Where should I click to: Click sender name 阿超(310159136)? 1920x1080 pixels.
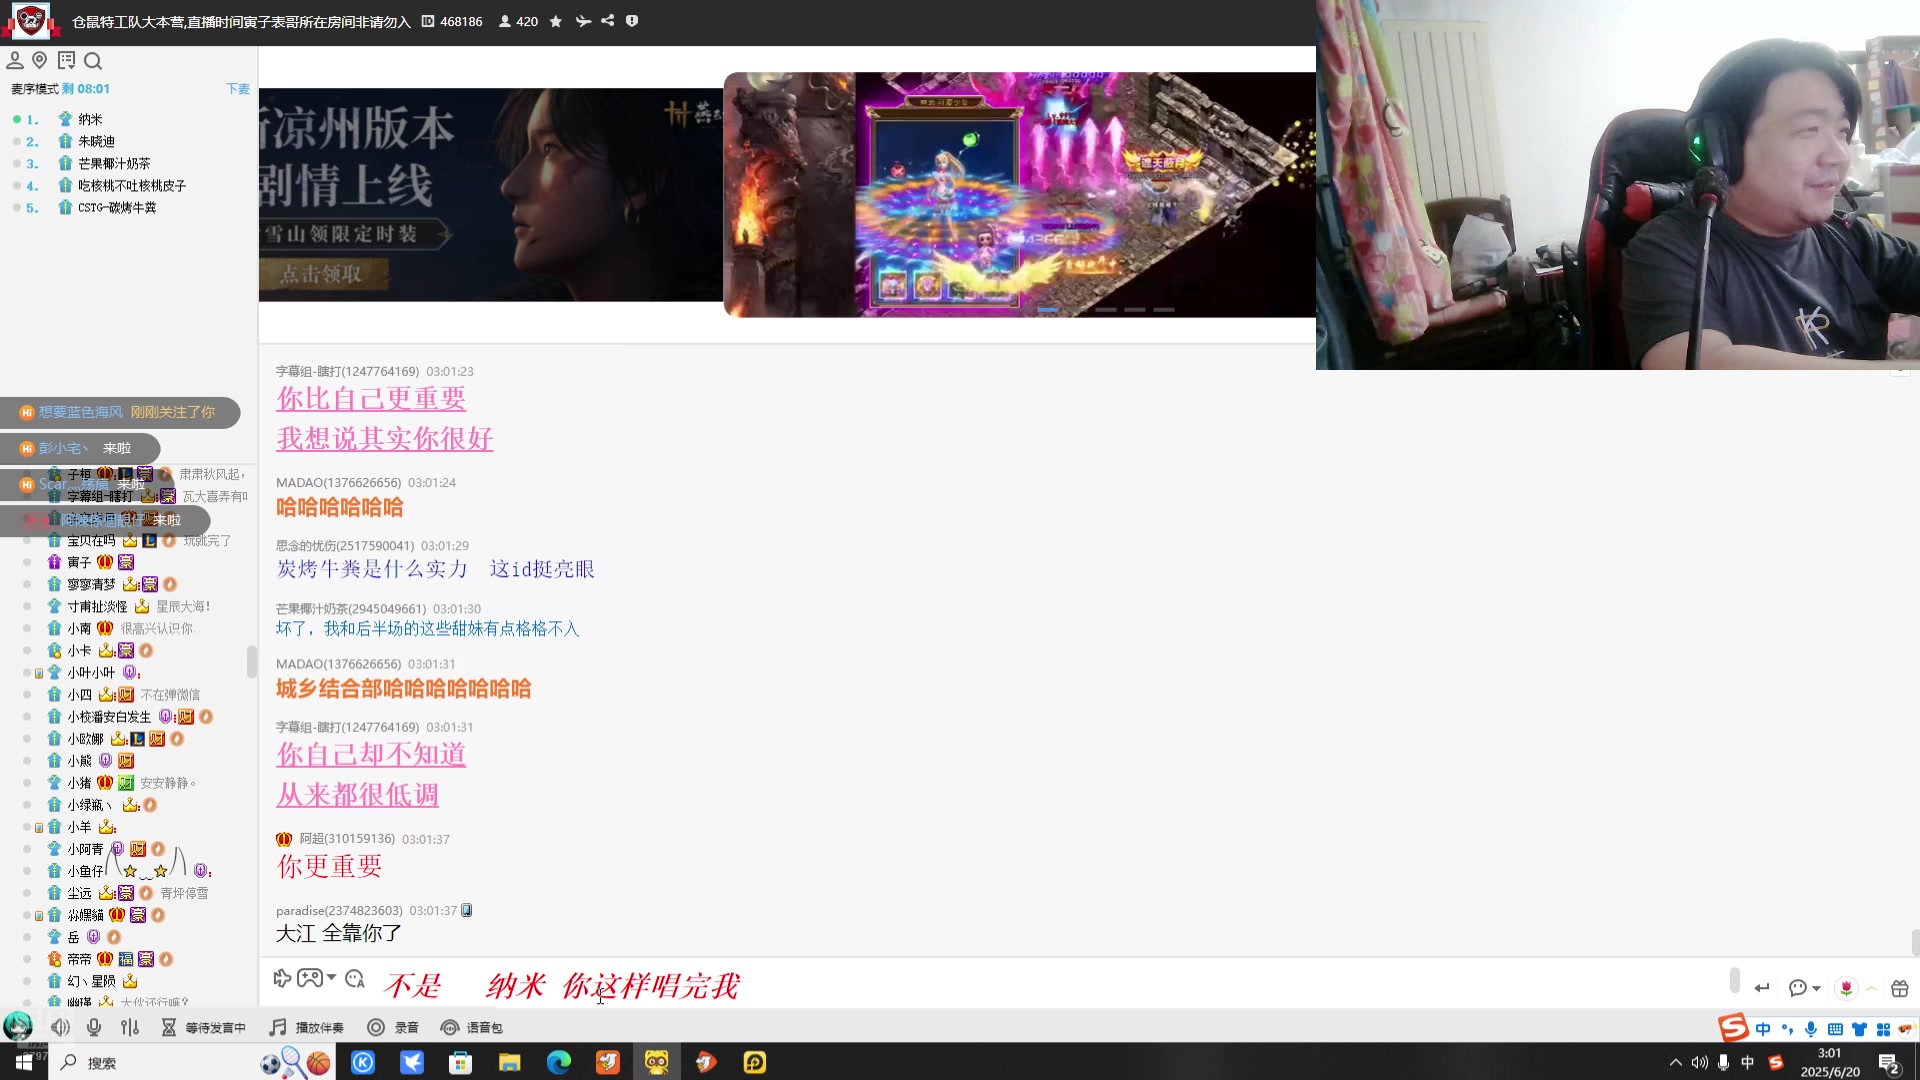point(347,839)
